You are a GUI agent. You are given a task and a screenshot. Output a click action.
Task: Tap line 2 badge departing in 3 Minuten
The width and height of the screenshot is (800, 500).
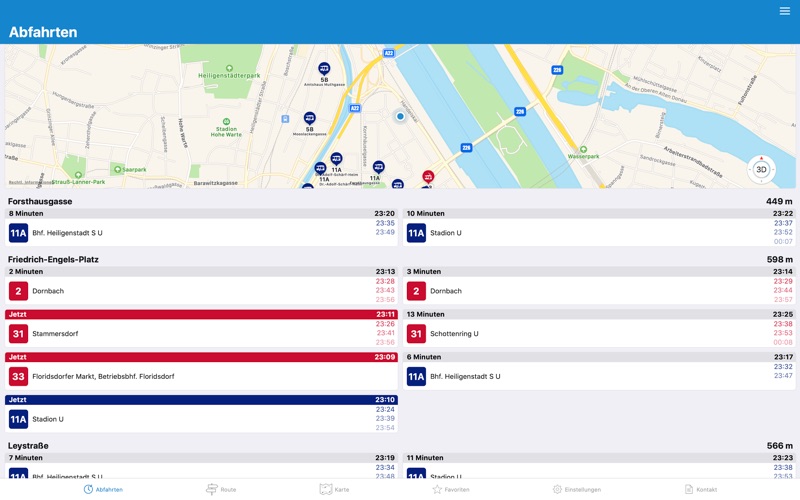[416, 291]
